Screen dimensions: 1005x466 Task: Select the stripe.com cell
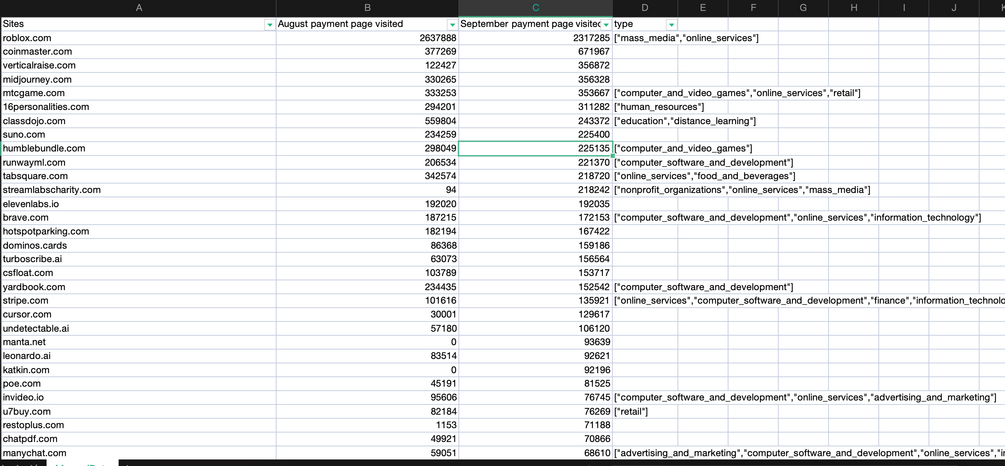tap(138, 301)
